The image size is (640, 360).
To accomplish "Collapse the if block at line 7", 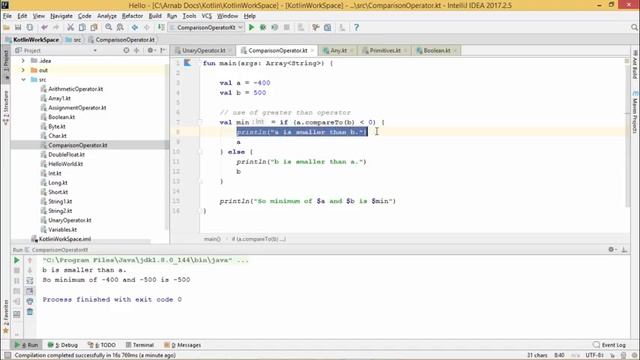I will tap(200, 122).
